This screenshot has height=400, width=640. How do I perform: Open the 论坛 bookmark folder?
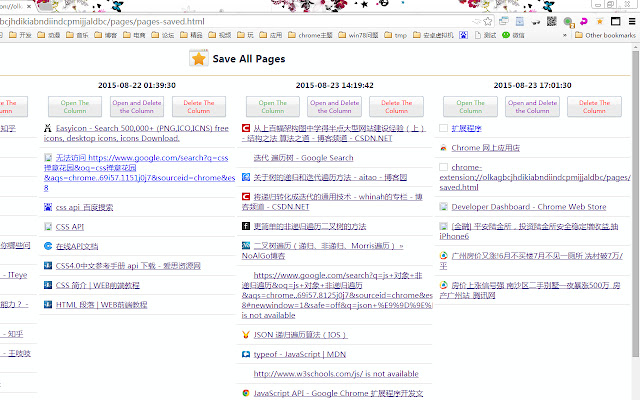point(163,35)
